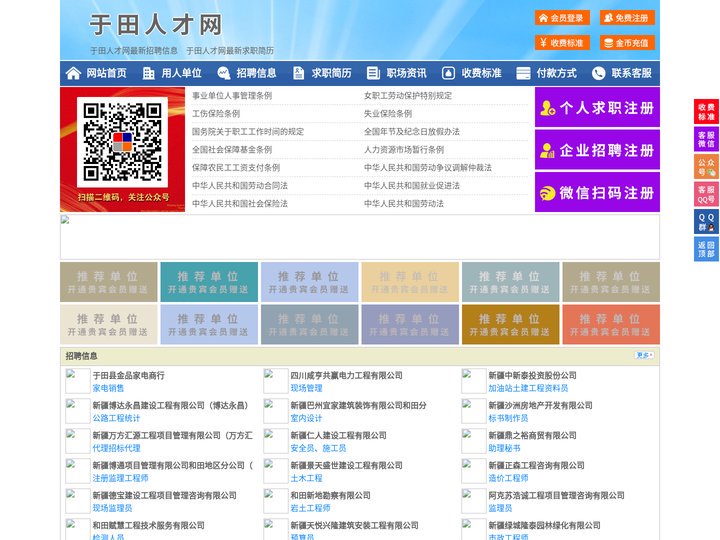Click the phone icon beside 联系客服

pos(598,73)
